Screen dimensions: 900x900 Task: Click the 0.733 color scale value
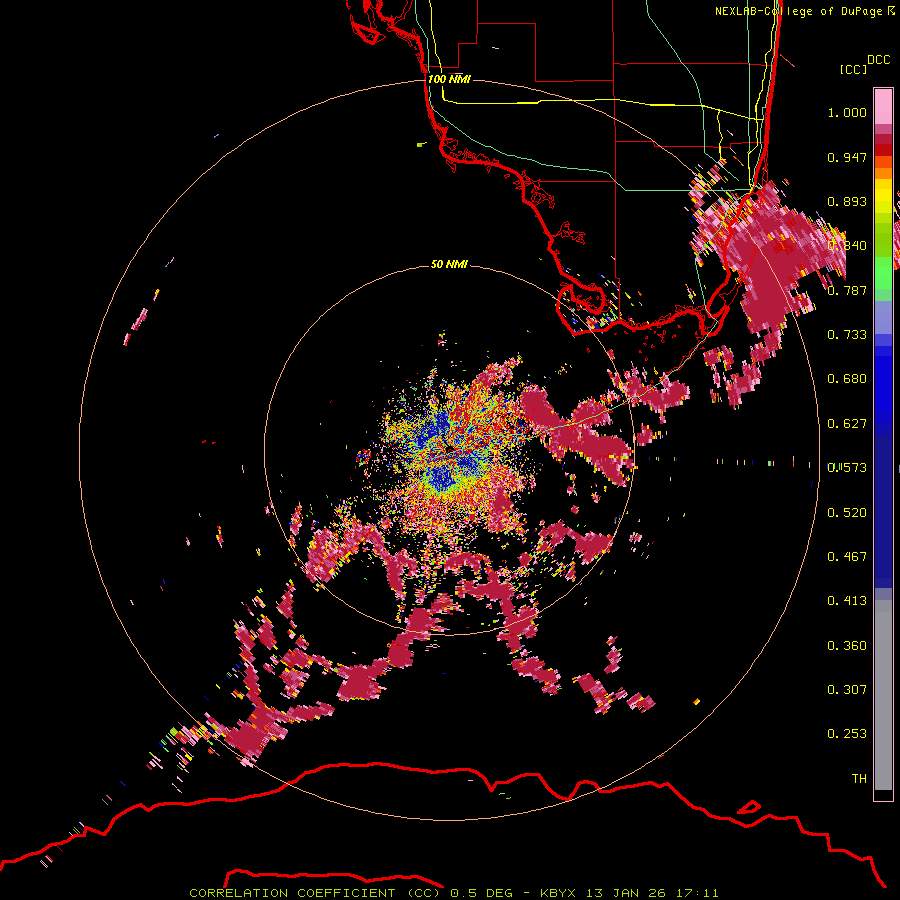point(847,335)
